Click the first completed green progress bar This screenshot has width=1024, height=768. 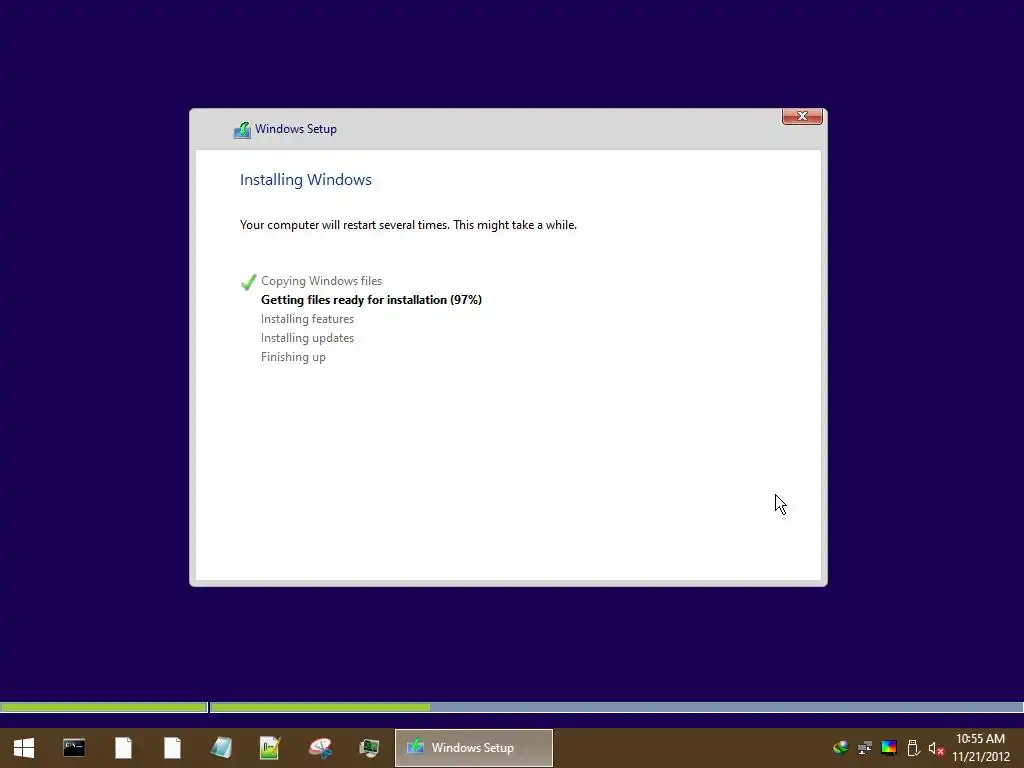pyautogui.click(x=104, y=707)
